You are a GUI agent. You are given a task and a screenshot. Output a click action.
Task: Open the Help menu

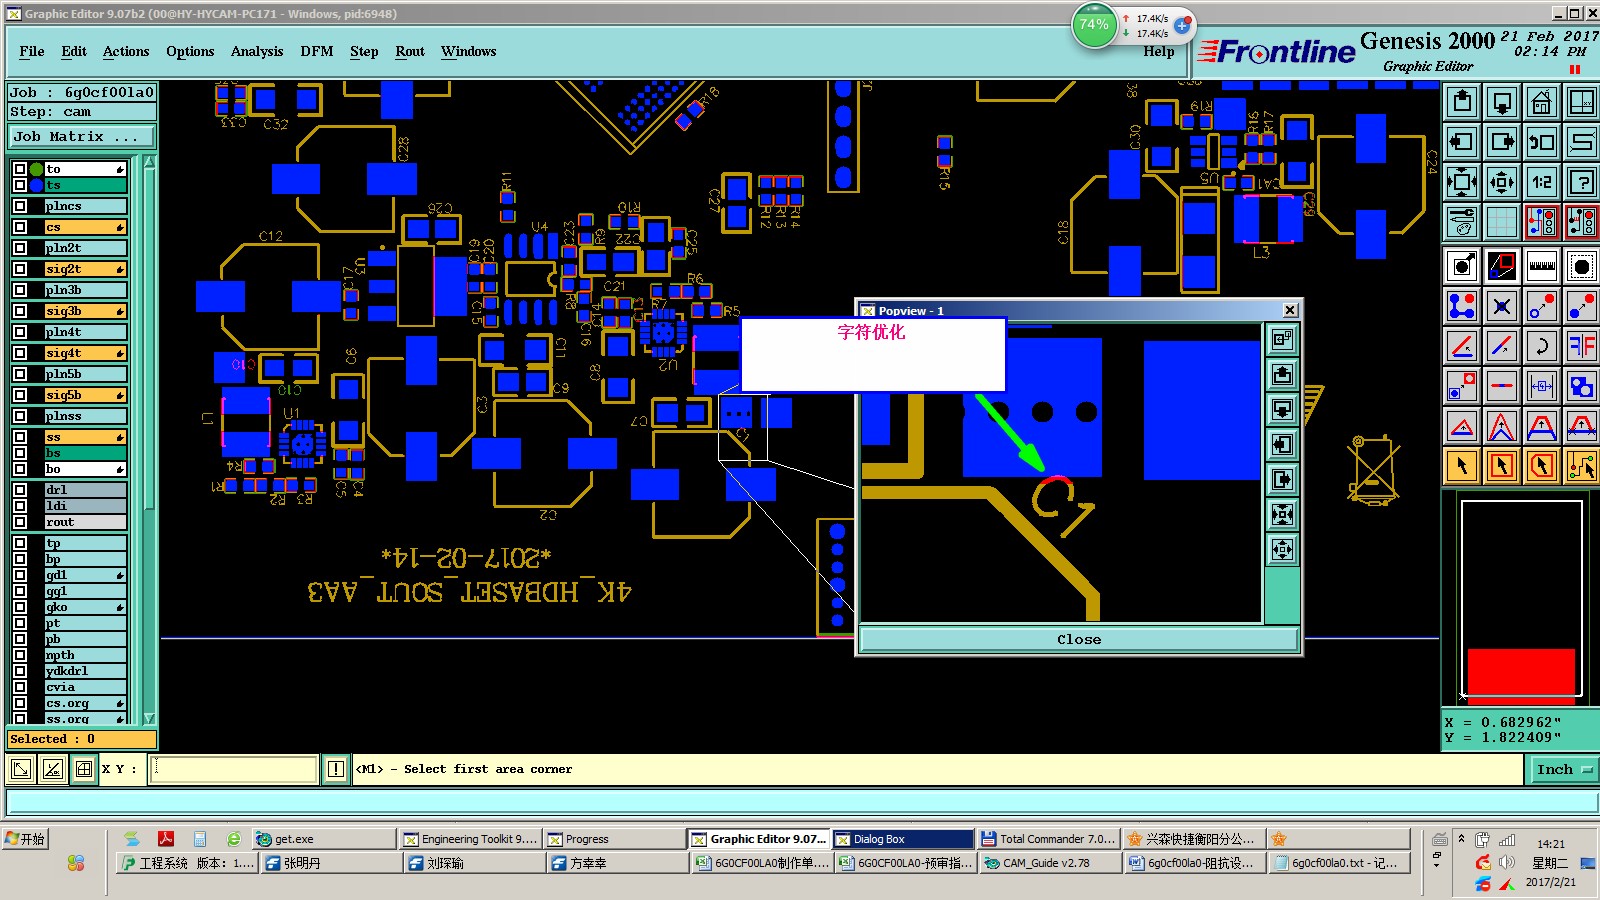tap(1159, 51)
